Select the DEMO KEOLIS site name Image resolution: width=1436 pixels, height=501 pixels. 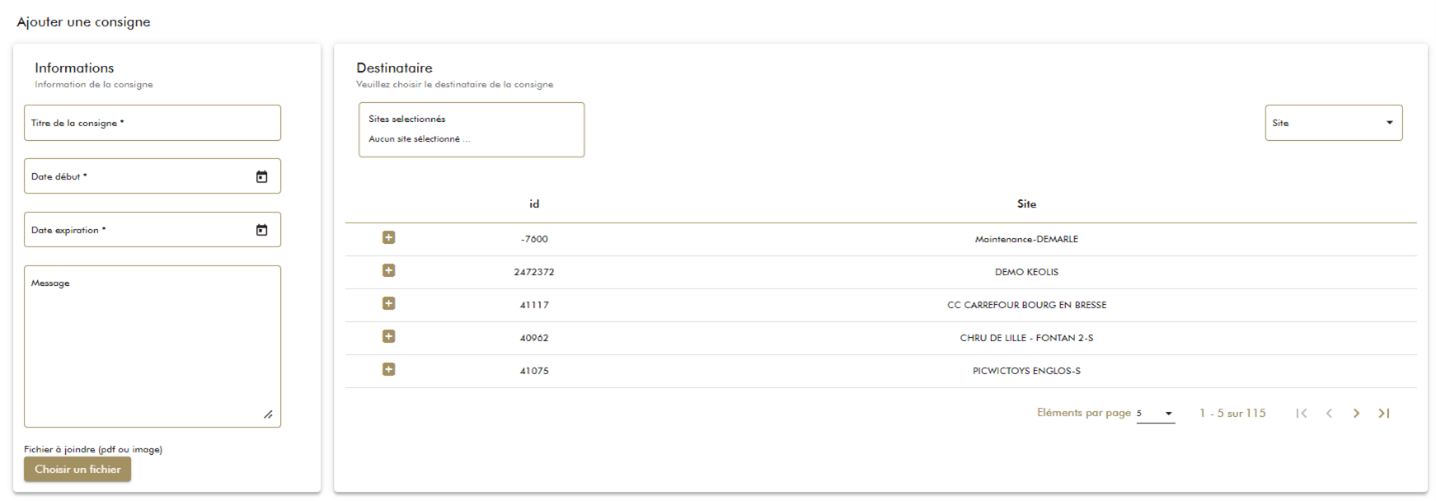(1026, 272)
